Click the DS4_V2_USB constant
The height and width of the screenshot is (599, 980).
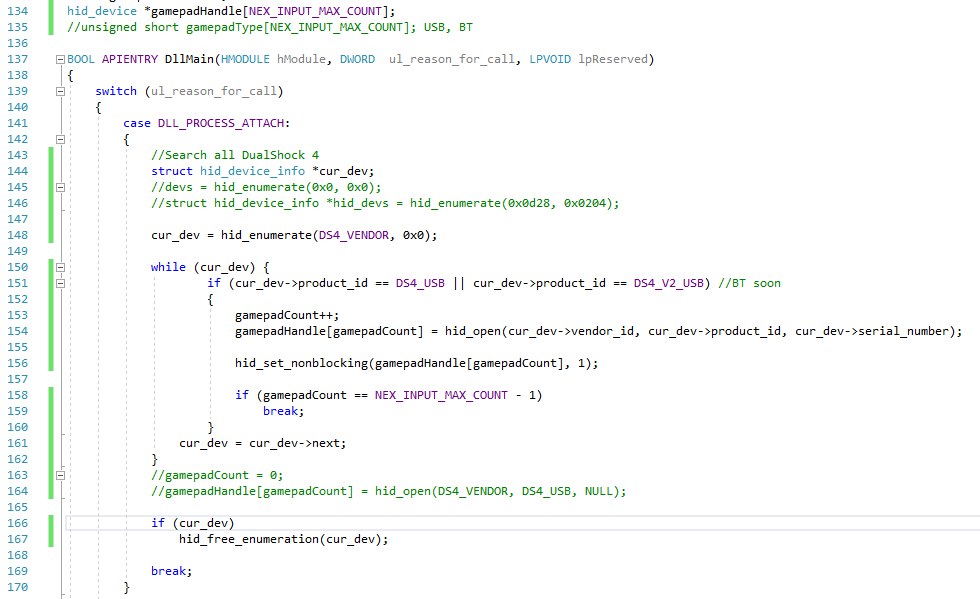click(669, 283)
